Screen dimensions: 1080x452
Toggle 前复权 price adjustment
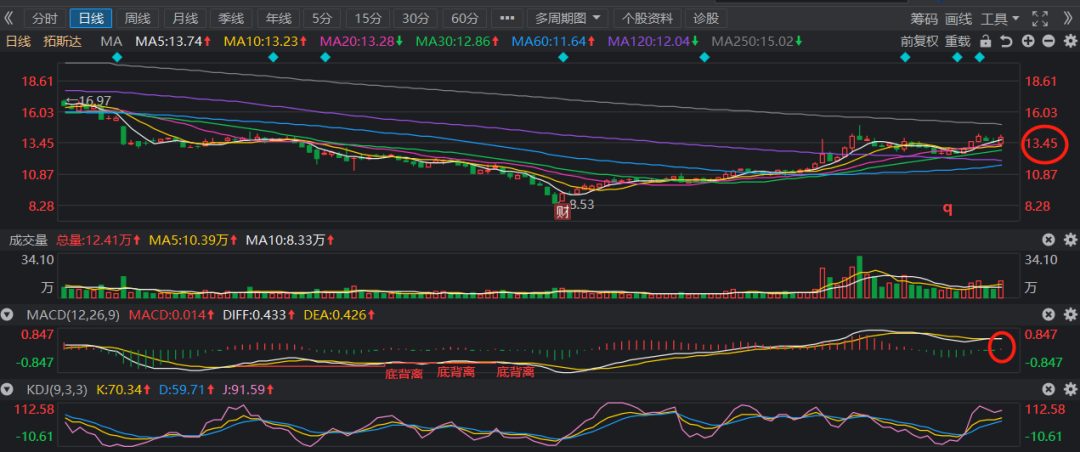919,41
